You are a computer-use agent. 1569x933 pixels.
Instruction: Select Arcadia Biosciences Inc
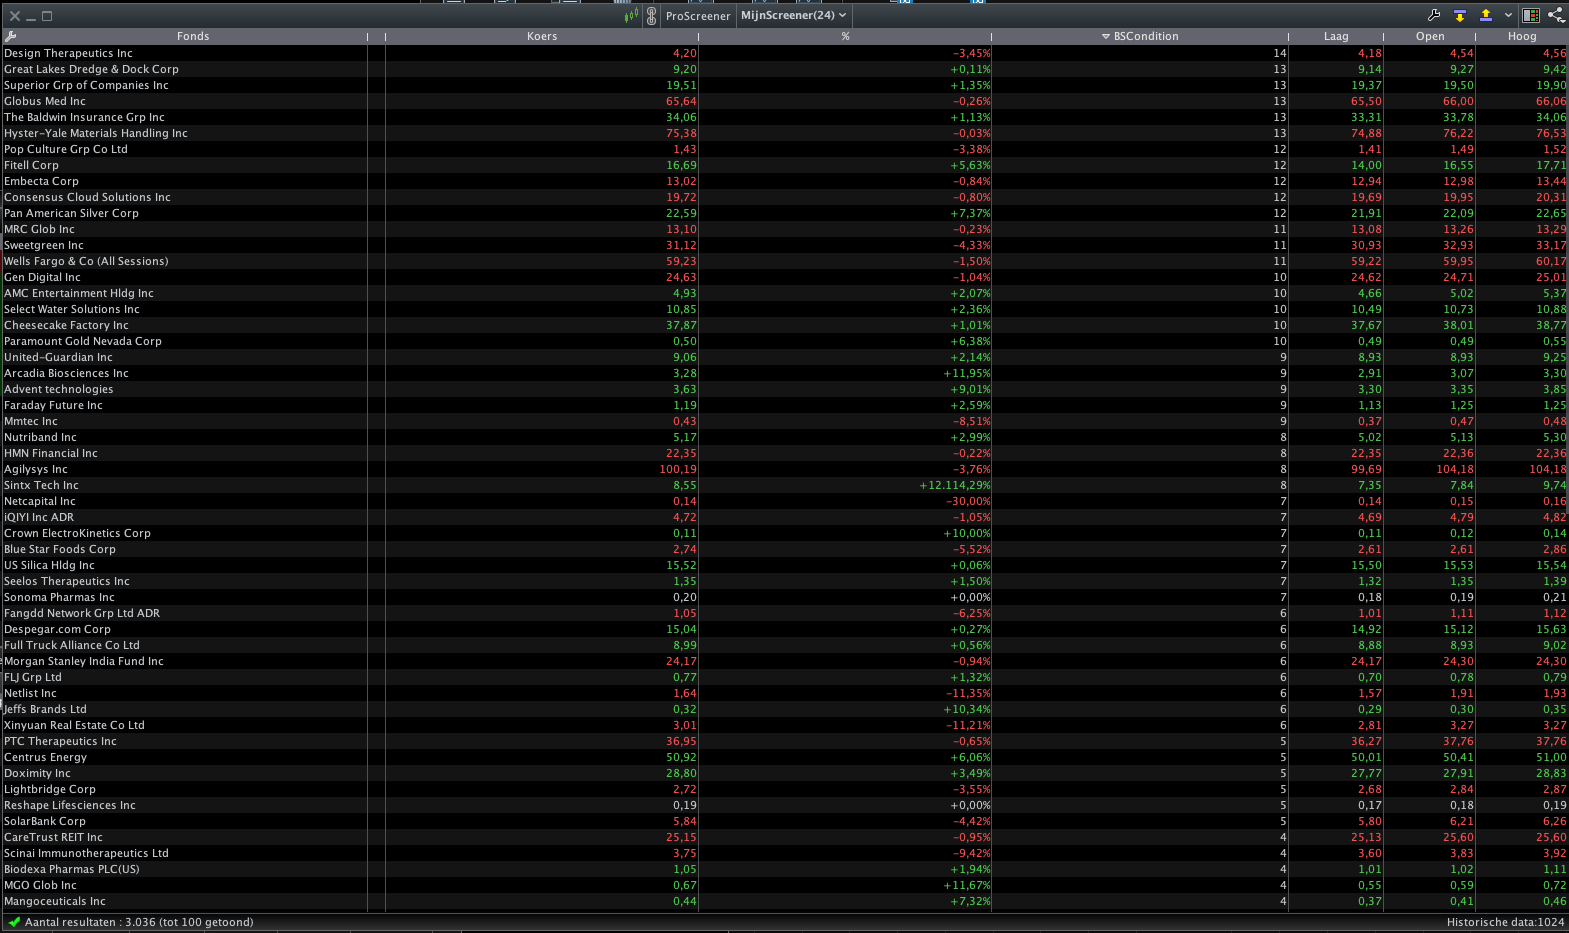[784, 373]
